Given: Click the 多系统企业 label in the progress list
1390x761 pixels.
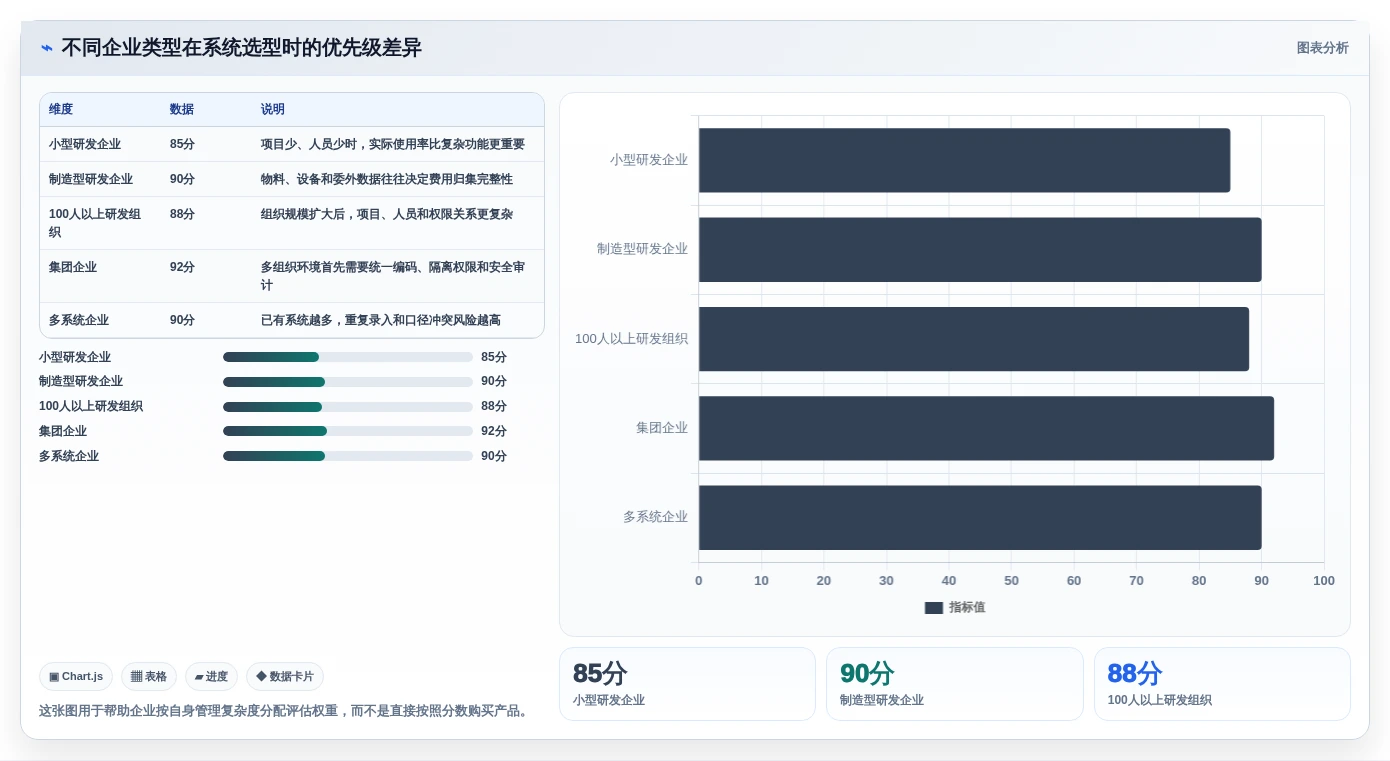Looking at the screenshot, I should click(x=69, y=456).
